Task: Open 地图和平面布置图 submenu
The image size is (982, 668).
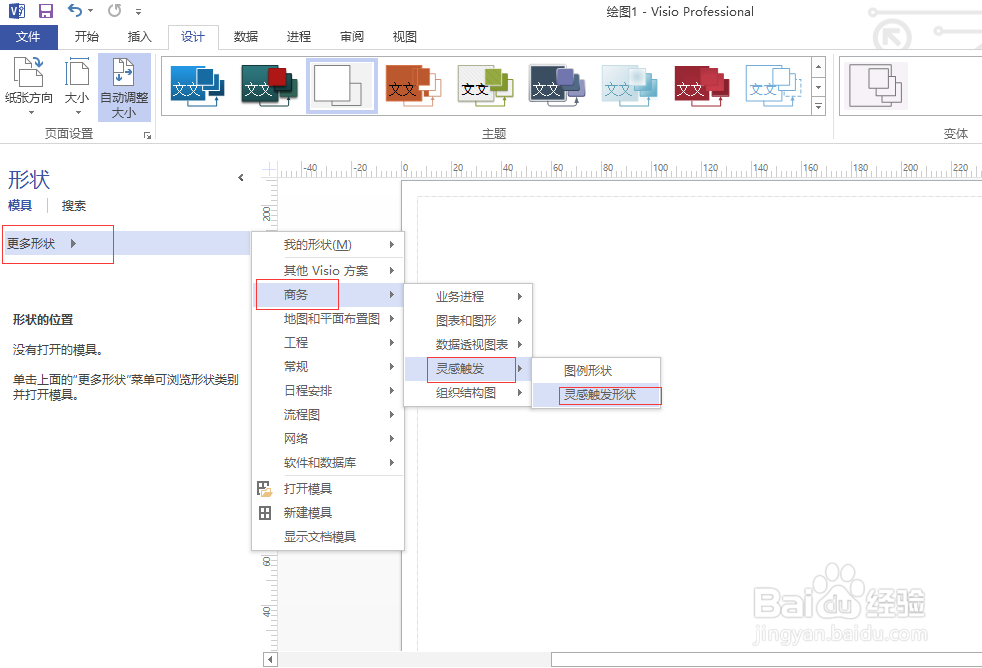Action: coord(328,319)
